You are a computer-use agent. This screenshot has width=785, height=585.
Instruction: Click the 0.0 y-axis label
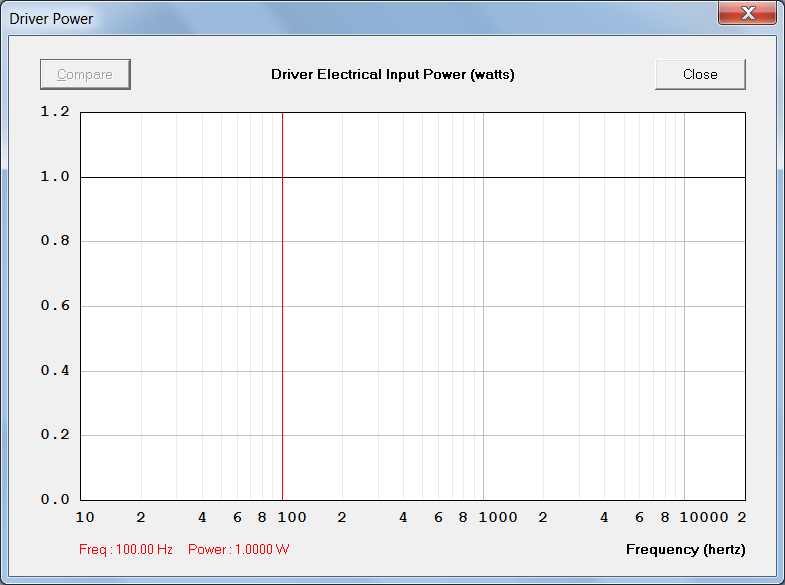(55, 499)
